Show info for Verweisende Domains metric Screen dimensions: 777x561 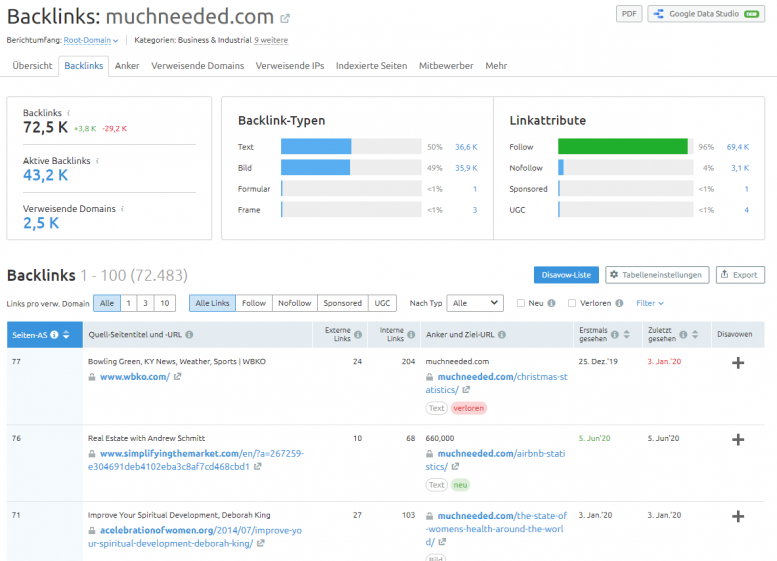click(122, 209)
